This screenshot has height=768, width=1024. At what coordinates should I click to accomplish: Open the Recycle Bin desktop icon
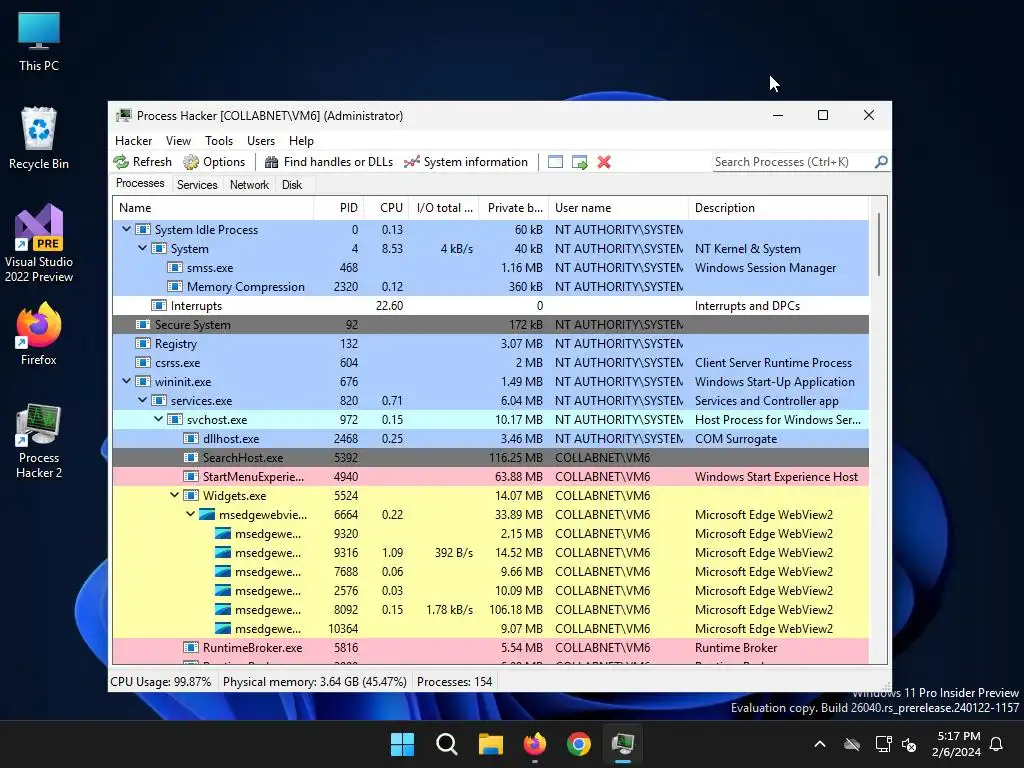pos(39,138)
